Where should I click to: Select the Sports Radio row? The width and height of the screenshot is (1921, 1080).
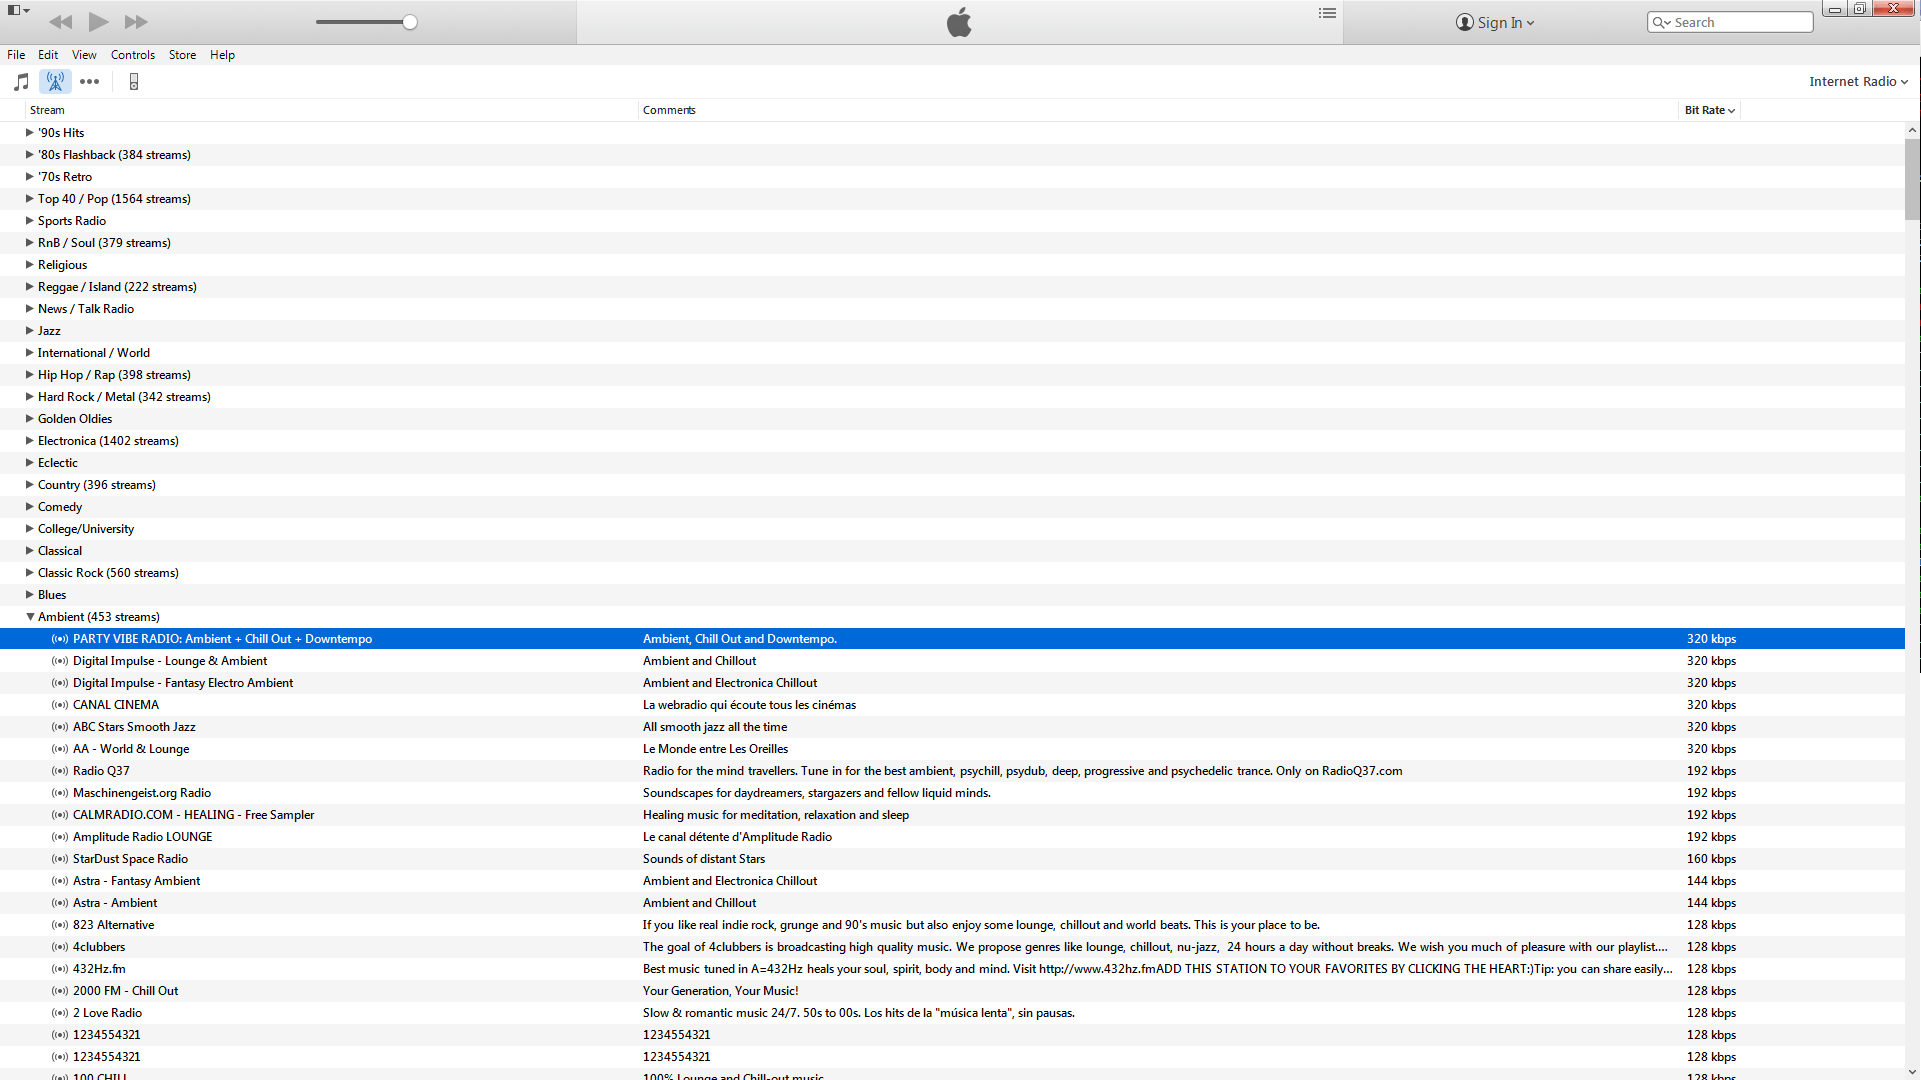(952, 221)
